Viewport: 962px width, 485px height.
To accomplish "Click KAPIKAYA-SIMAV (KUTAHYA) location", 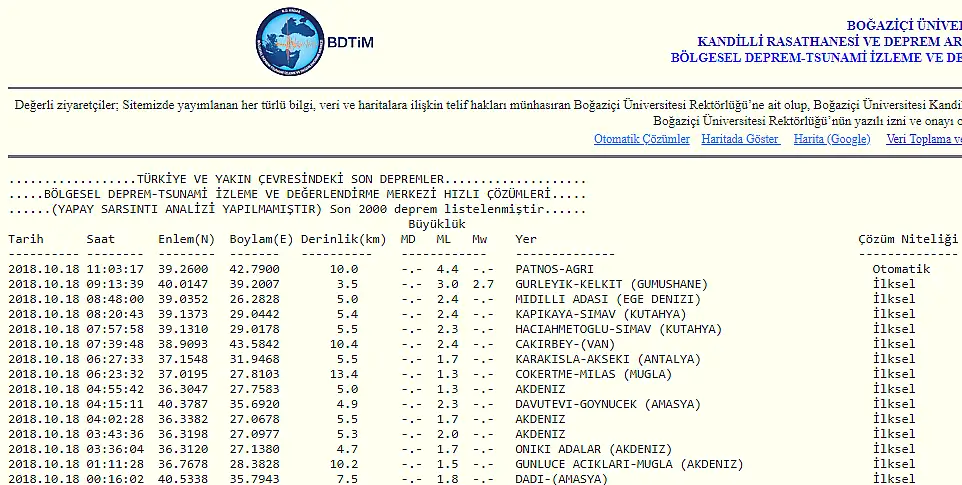I will (601, 314).
